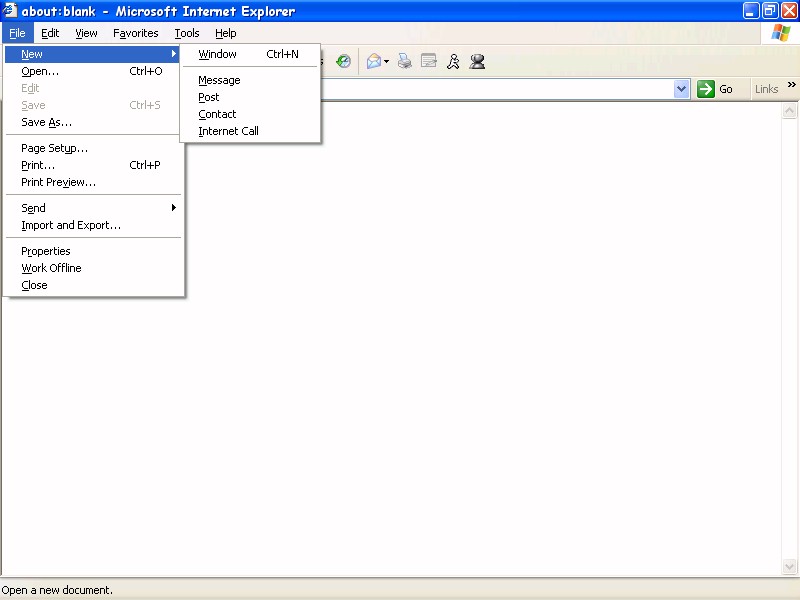
Task: Select Print... in the File menu
Action: [92, 165]
